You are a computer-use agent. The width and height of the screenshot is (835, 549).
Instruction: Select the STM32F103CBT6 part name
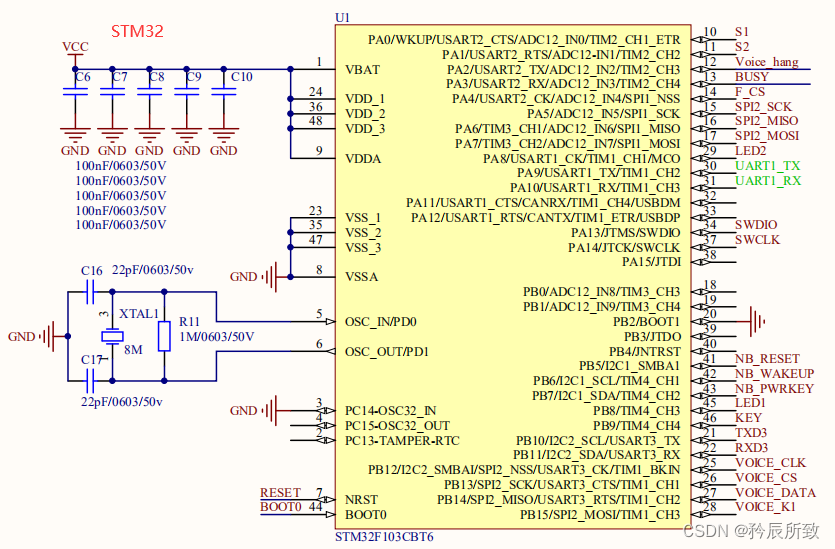pos(384,537)
